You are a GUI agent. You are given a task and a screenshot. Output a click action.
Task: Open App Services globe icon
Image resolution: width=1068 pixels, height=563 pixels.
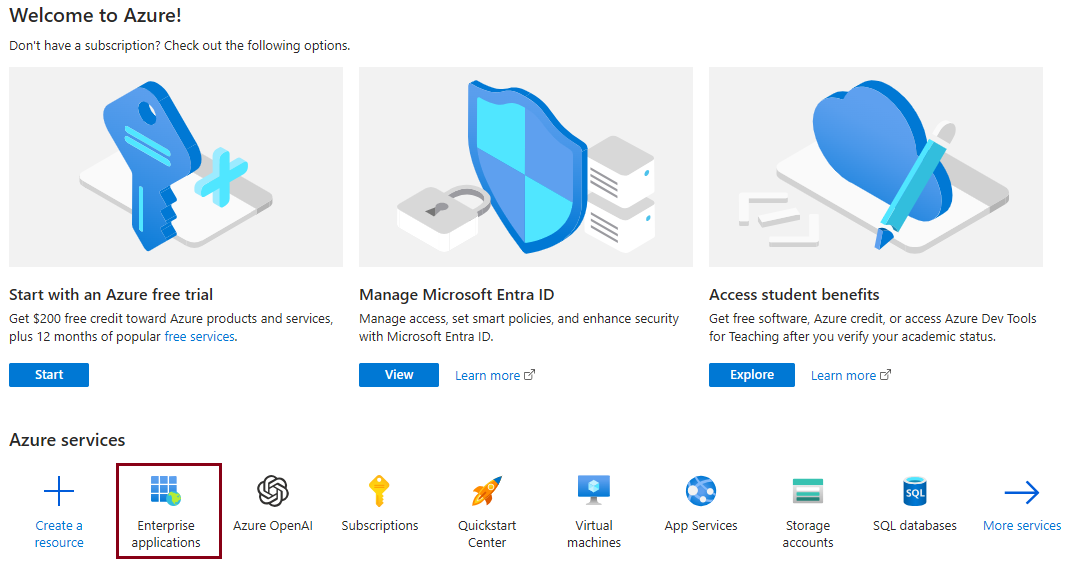pyautogui.click(x=701, y=491)
